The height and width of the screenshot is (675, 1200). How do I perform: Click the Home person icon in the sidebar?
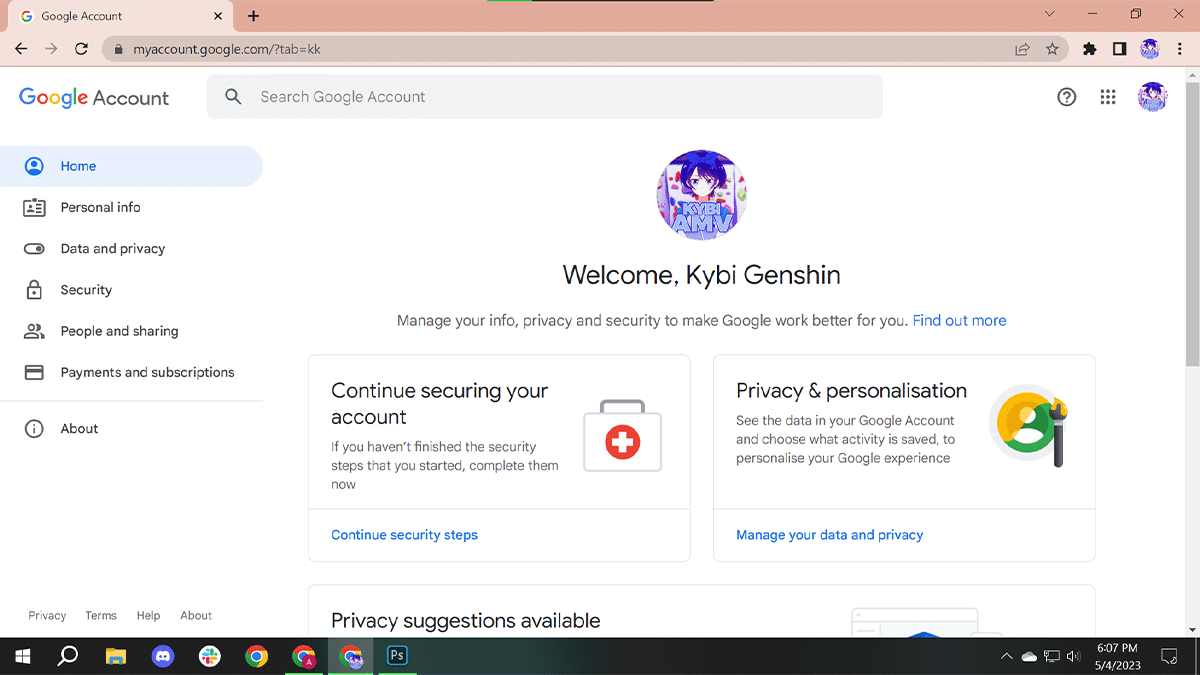(34, 166)
